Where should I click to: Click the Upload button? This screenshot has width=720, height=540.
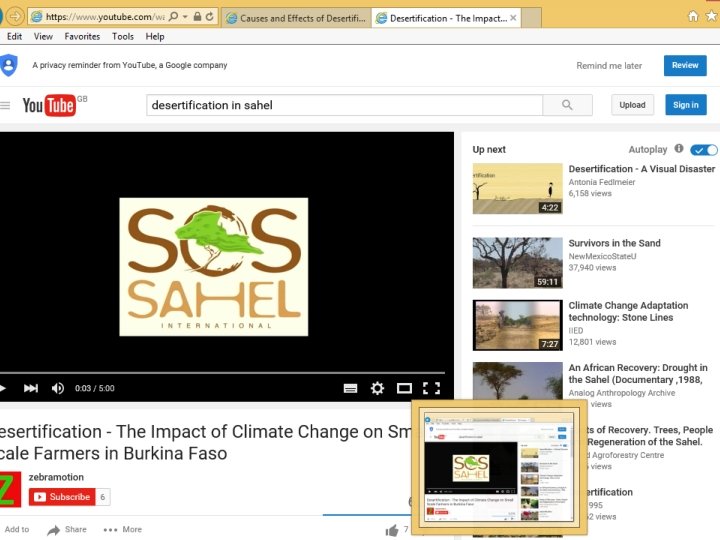632,105
